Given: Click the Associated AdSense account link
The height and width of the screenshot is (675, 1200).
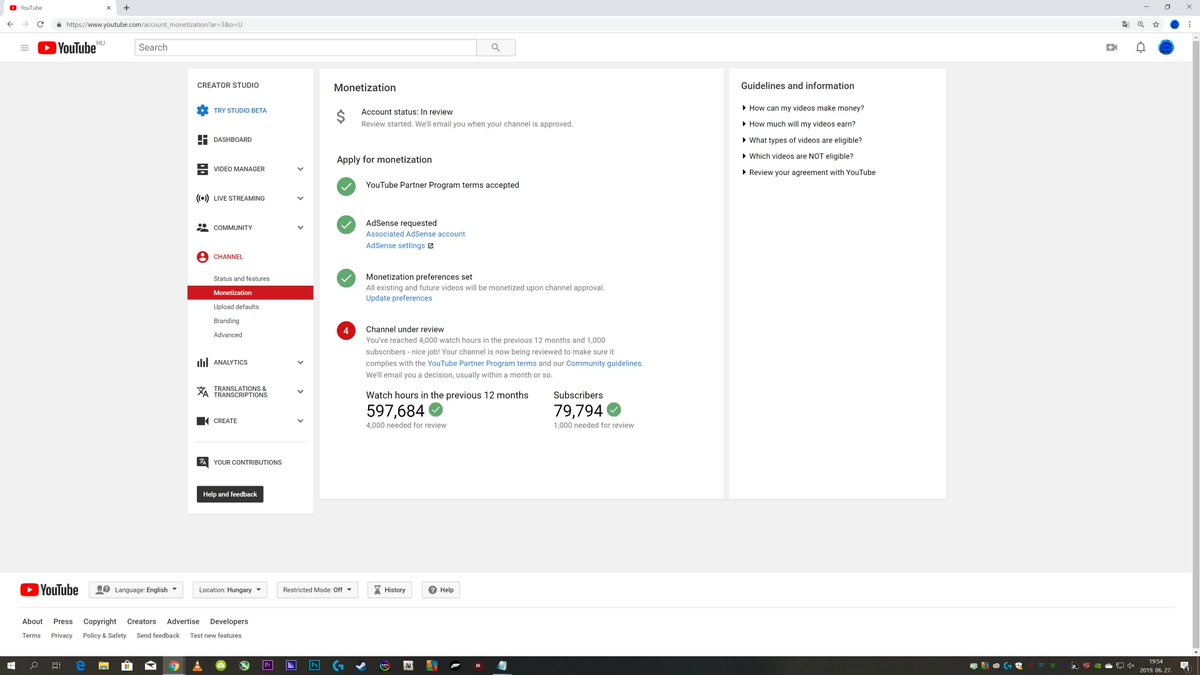Looking at the screenshot, I should (x=415, y=234).
